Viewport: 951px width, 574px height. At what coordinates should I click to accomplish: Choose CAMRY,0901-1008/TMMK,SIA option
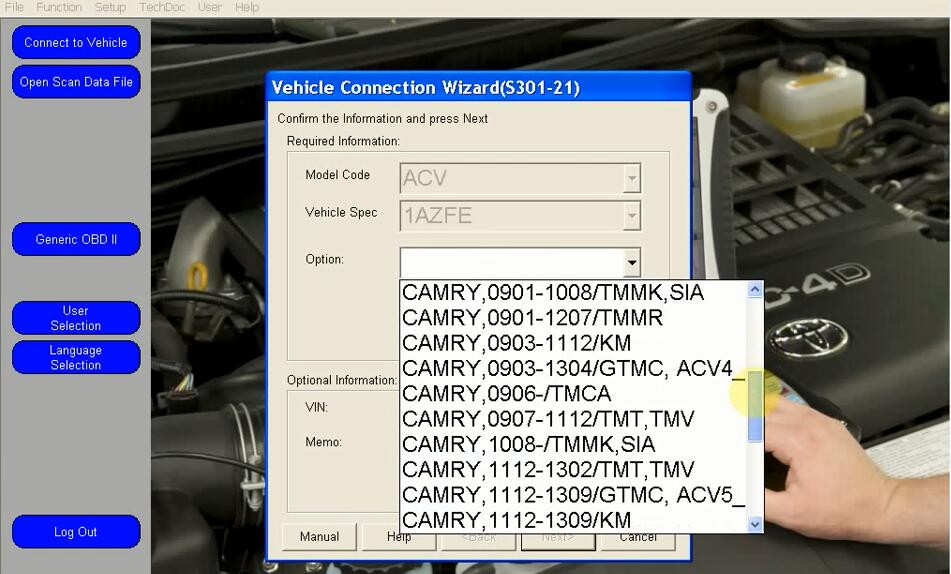click(573, 292)
